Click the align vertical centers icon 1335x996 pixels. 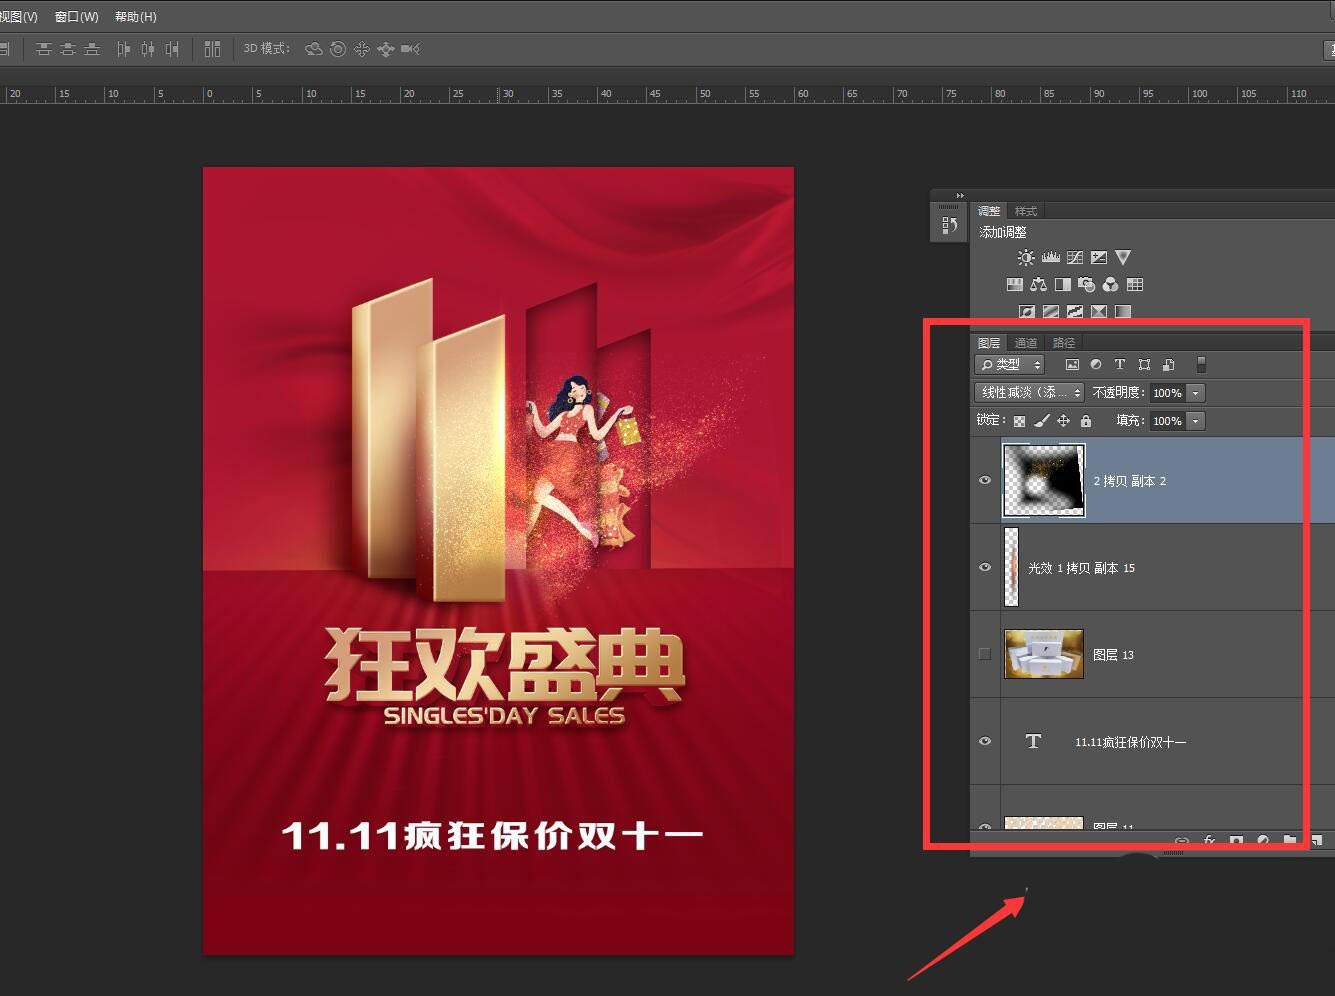[x=68, y=48]
